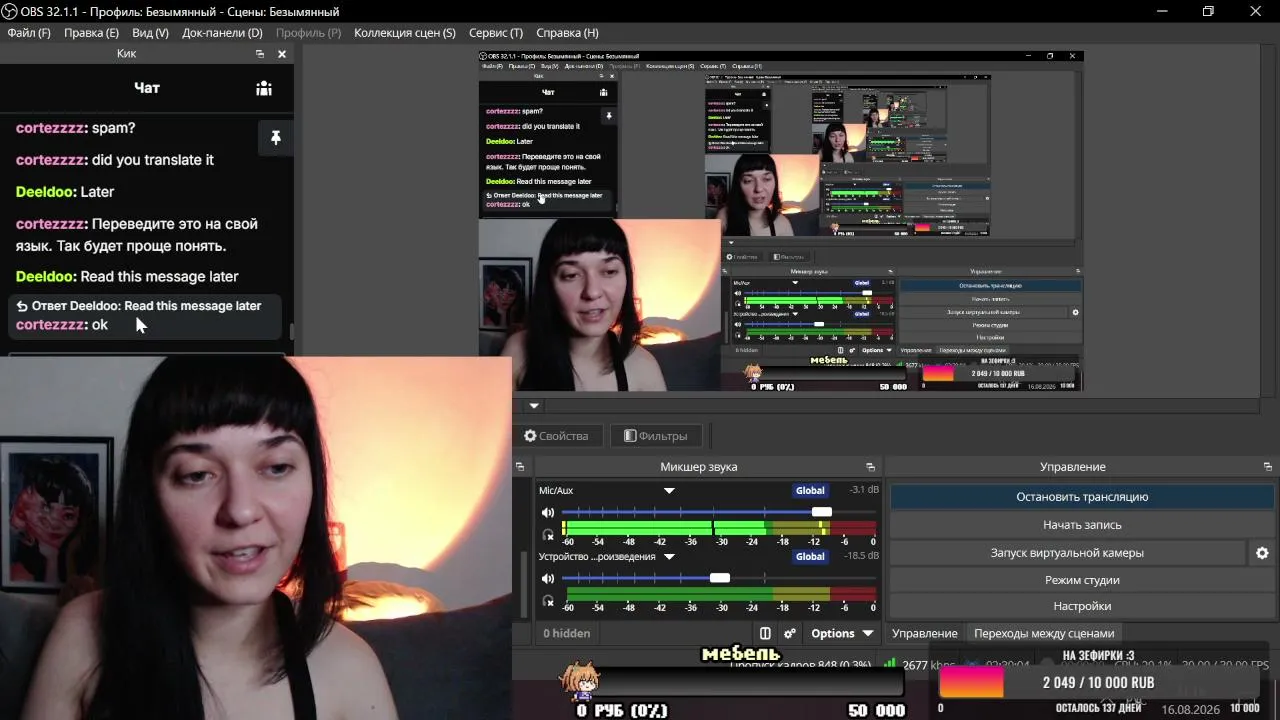This screenshot has height=720, width=1280.
Task: Open the desktop audio device dropdown arrow
Action: pos(669,557)
